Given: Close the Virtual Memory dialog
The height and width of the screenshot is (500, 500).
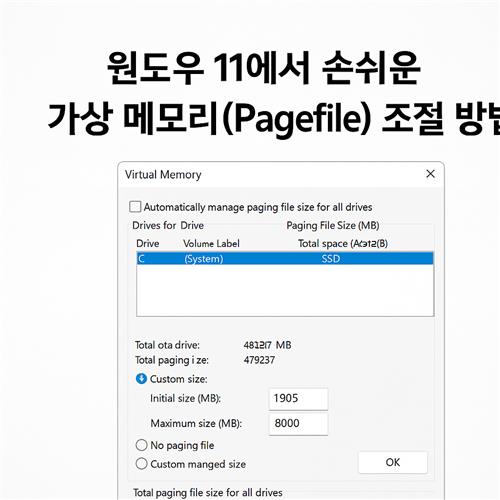Looking at the screenshot, I should coord(430,174).
